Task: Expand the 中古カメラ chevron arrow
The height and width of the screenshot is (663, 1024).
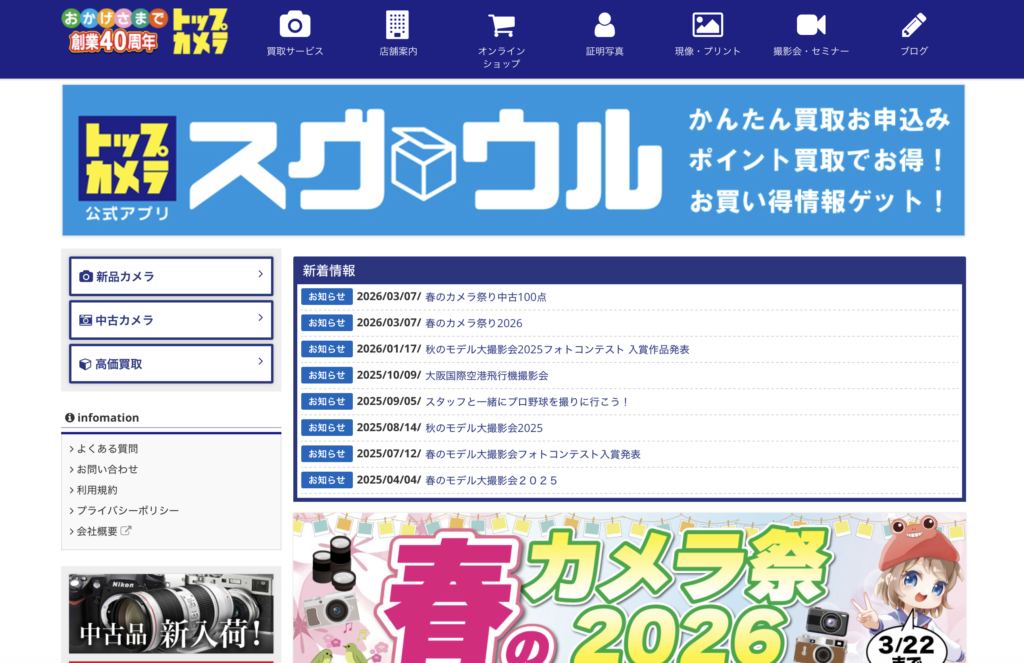Action: [x=260, y=318]
